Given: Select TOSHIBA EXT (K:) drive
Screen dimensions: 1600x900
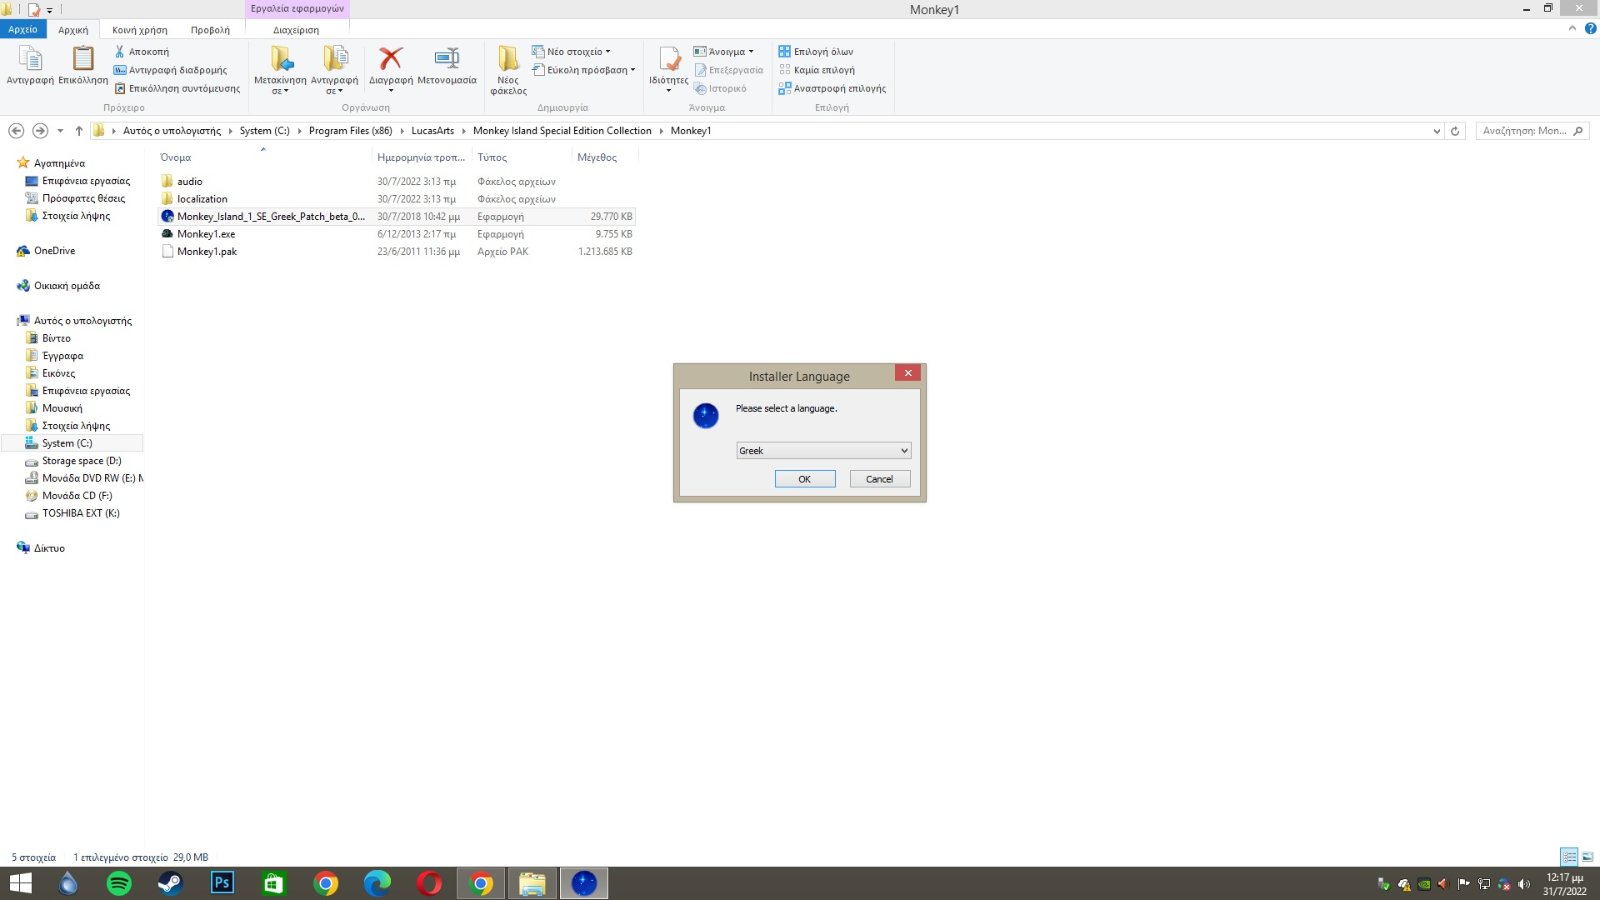Looking at the screenshot, I should point(80,513).
